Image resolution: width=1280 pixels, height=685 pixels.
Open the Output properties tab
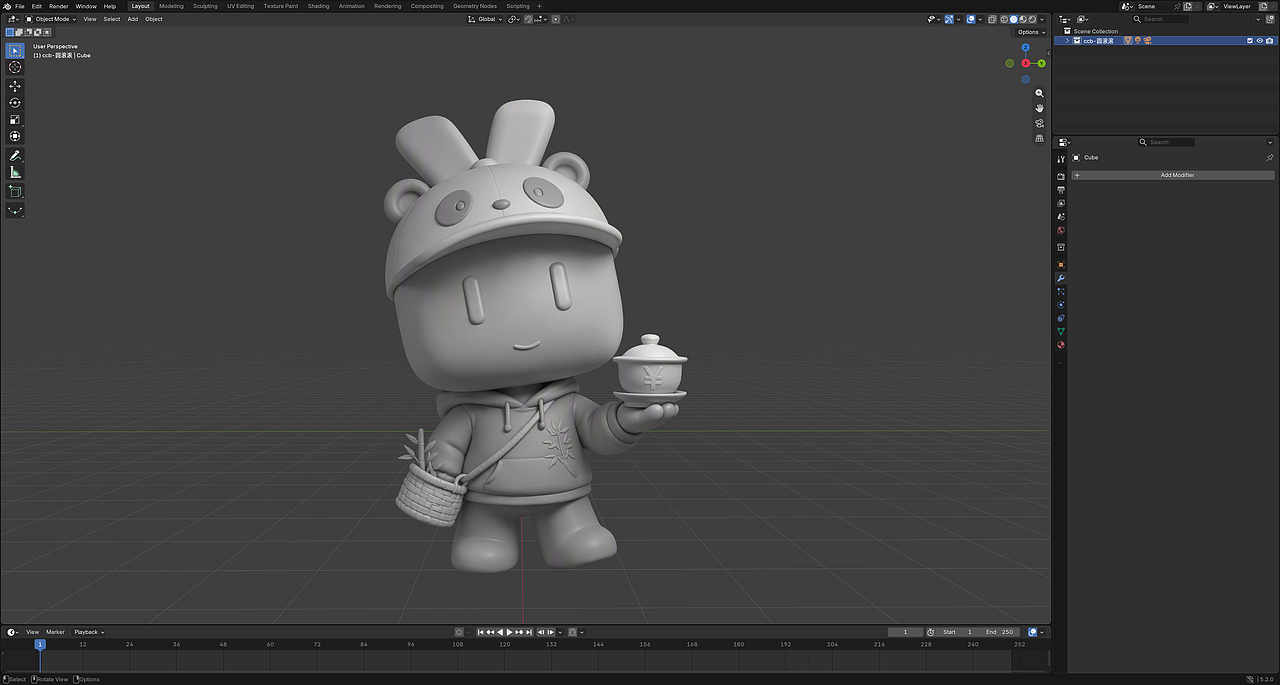[1061, 189]
